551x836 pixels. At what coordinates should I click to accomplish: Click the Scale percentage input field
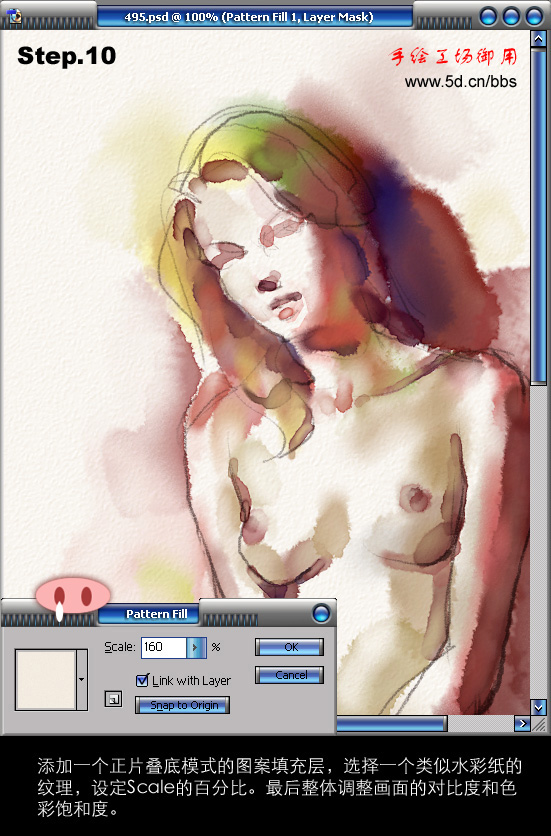coord(164,647)
